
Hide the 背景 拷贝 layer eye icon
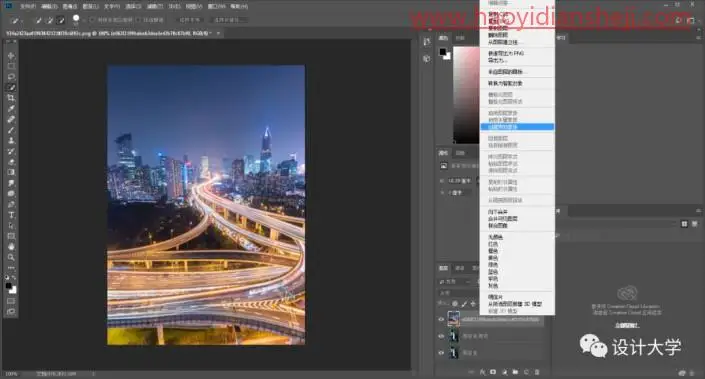click(441, 336)
